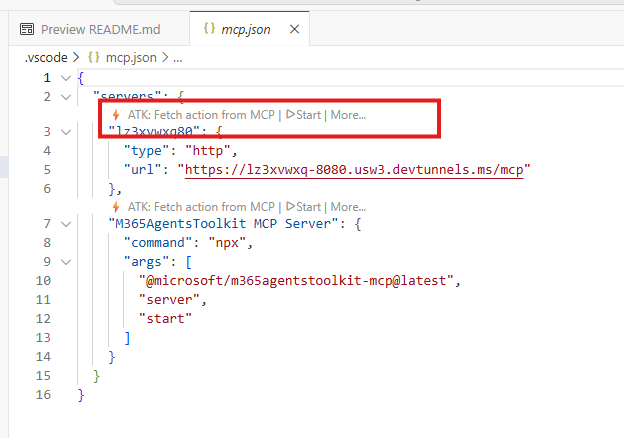Collapse the fold chevron on line 1

coord(66,78)
